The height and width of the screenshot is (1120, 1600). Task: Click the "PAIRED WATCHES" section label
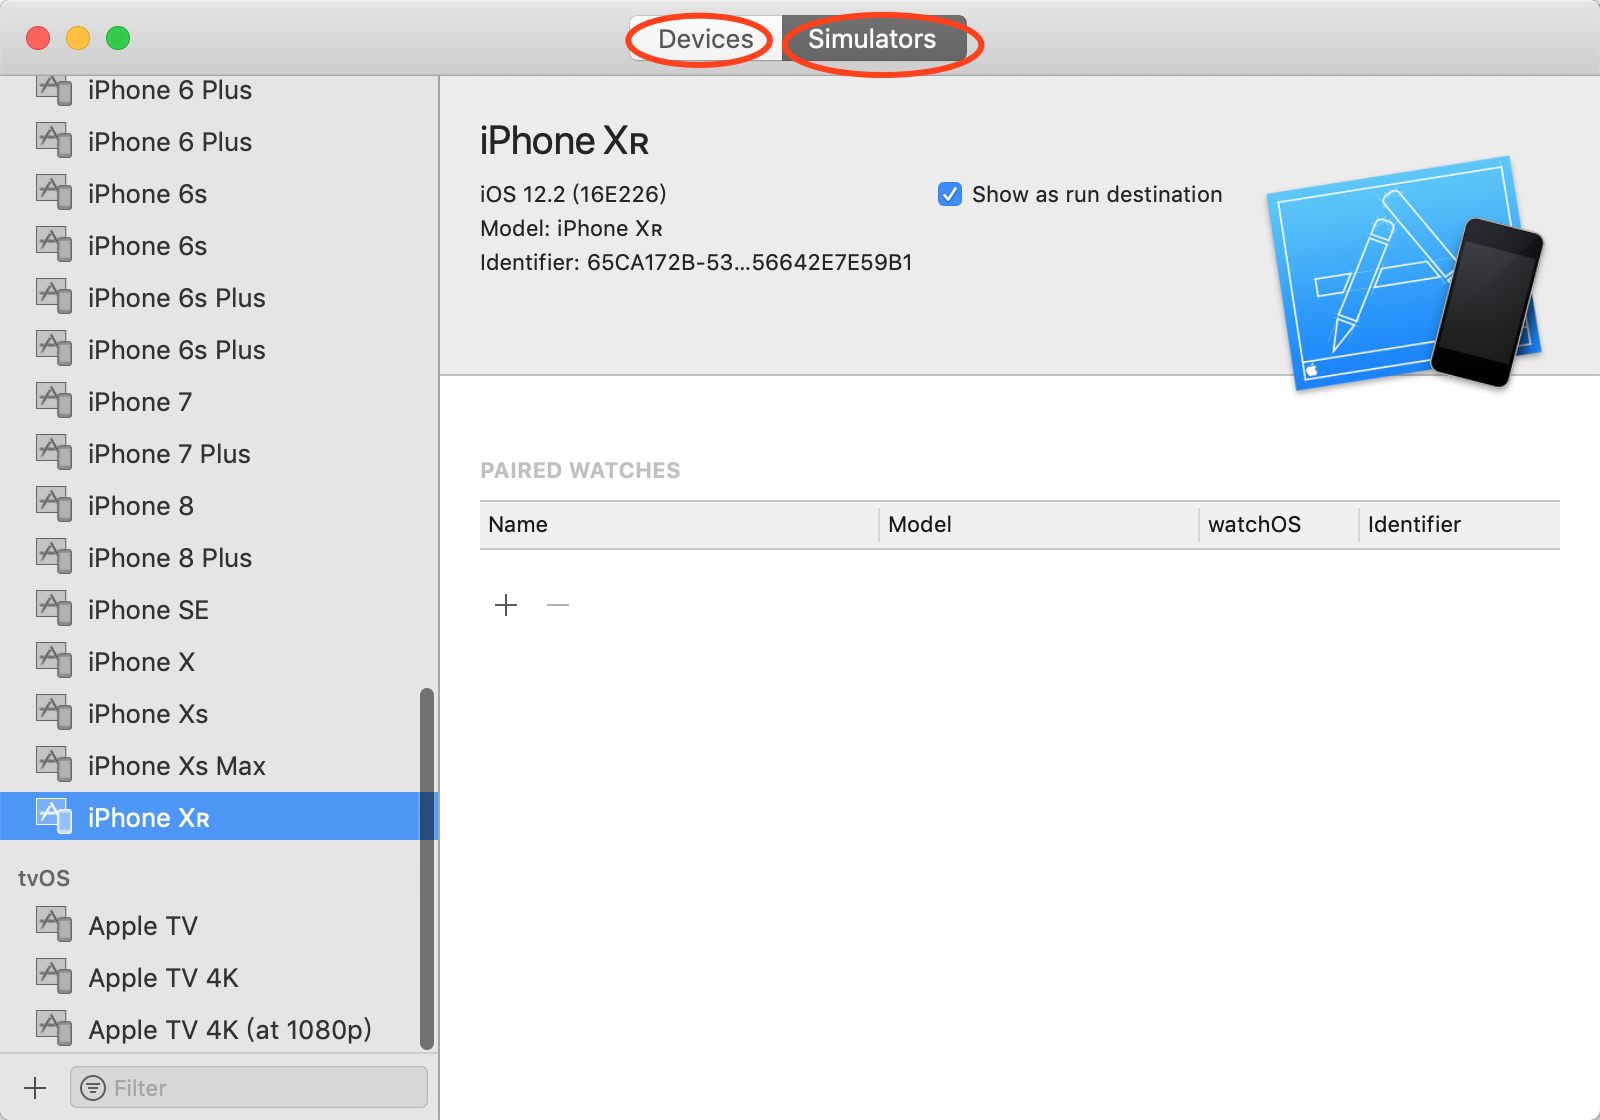(x=580, y=470)
